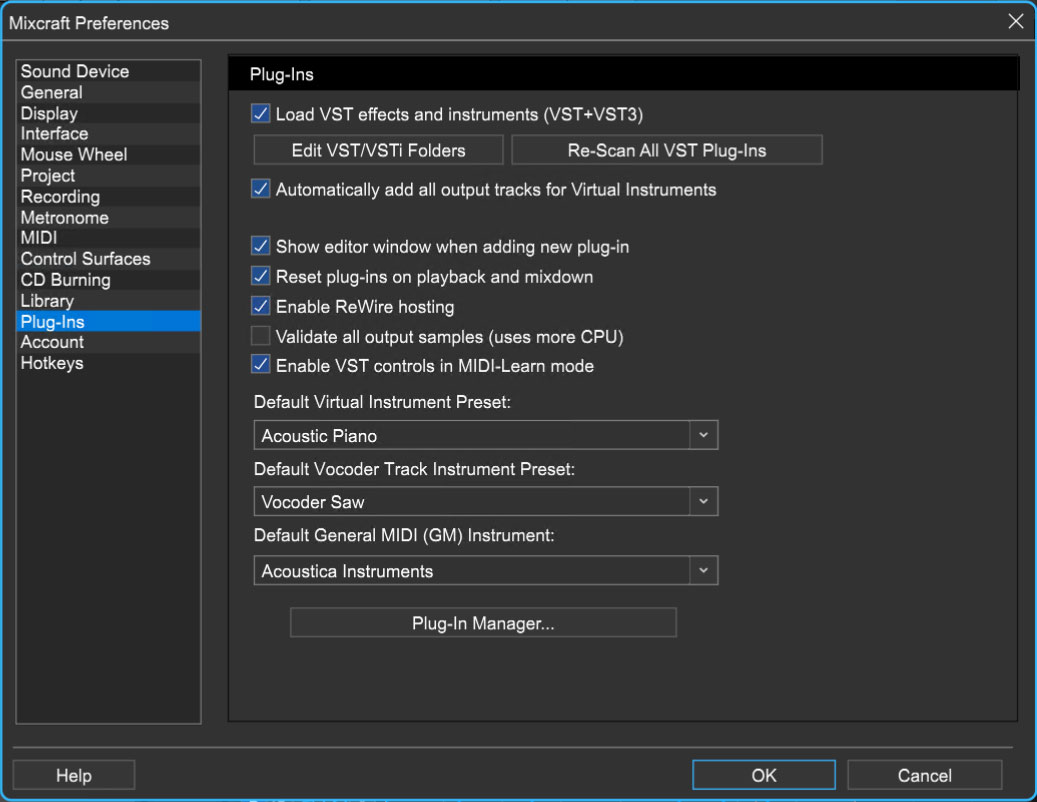Uncheck Load VST effects and instruments

261,114
